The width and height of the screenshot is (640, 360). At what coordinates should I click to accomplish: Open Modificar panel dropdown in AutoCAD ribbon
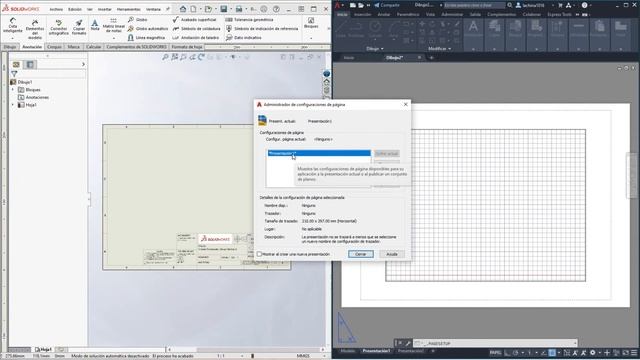(439, 49)
